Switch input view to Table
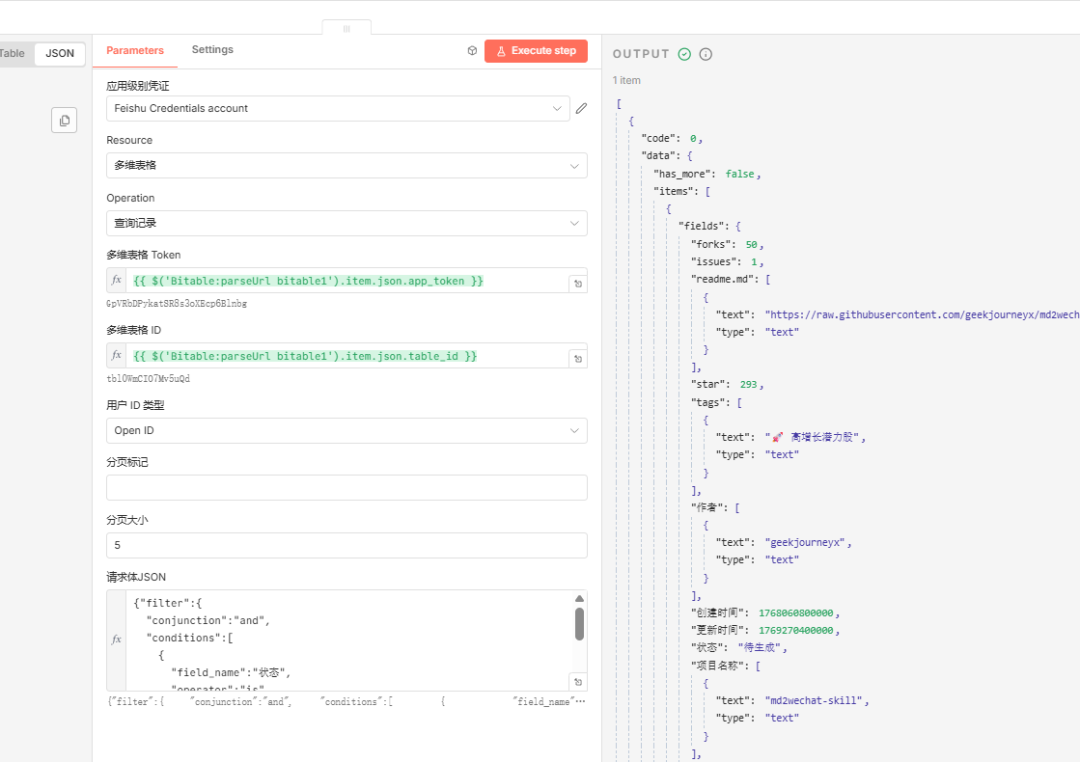 [13, 54]
